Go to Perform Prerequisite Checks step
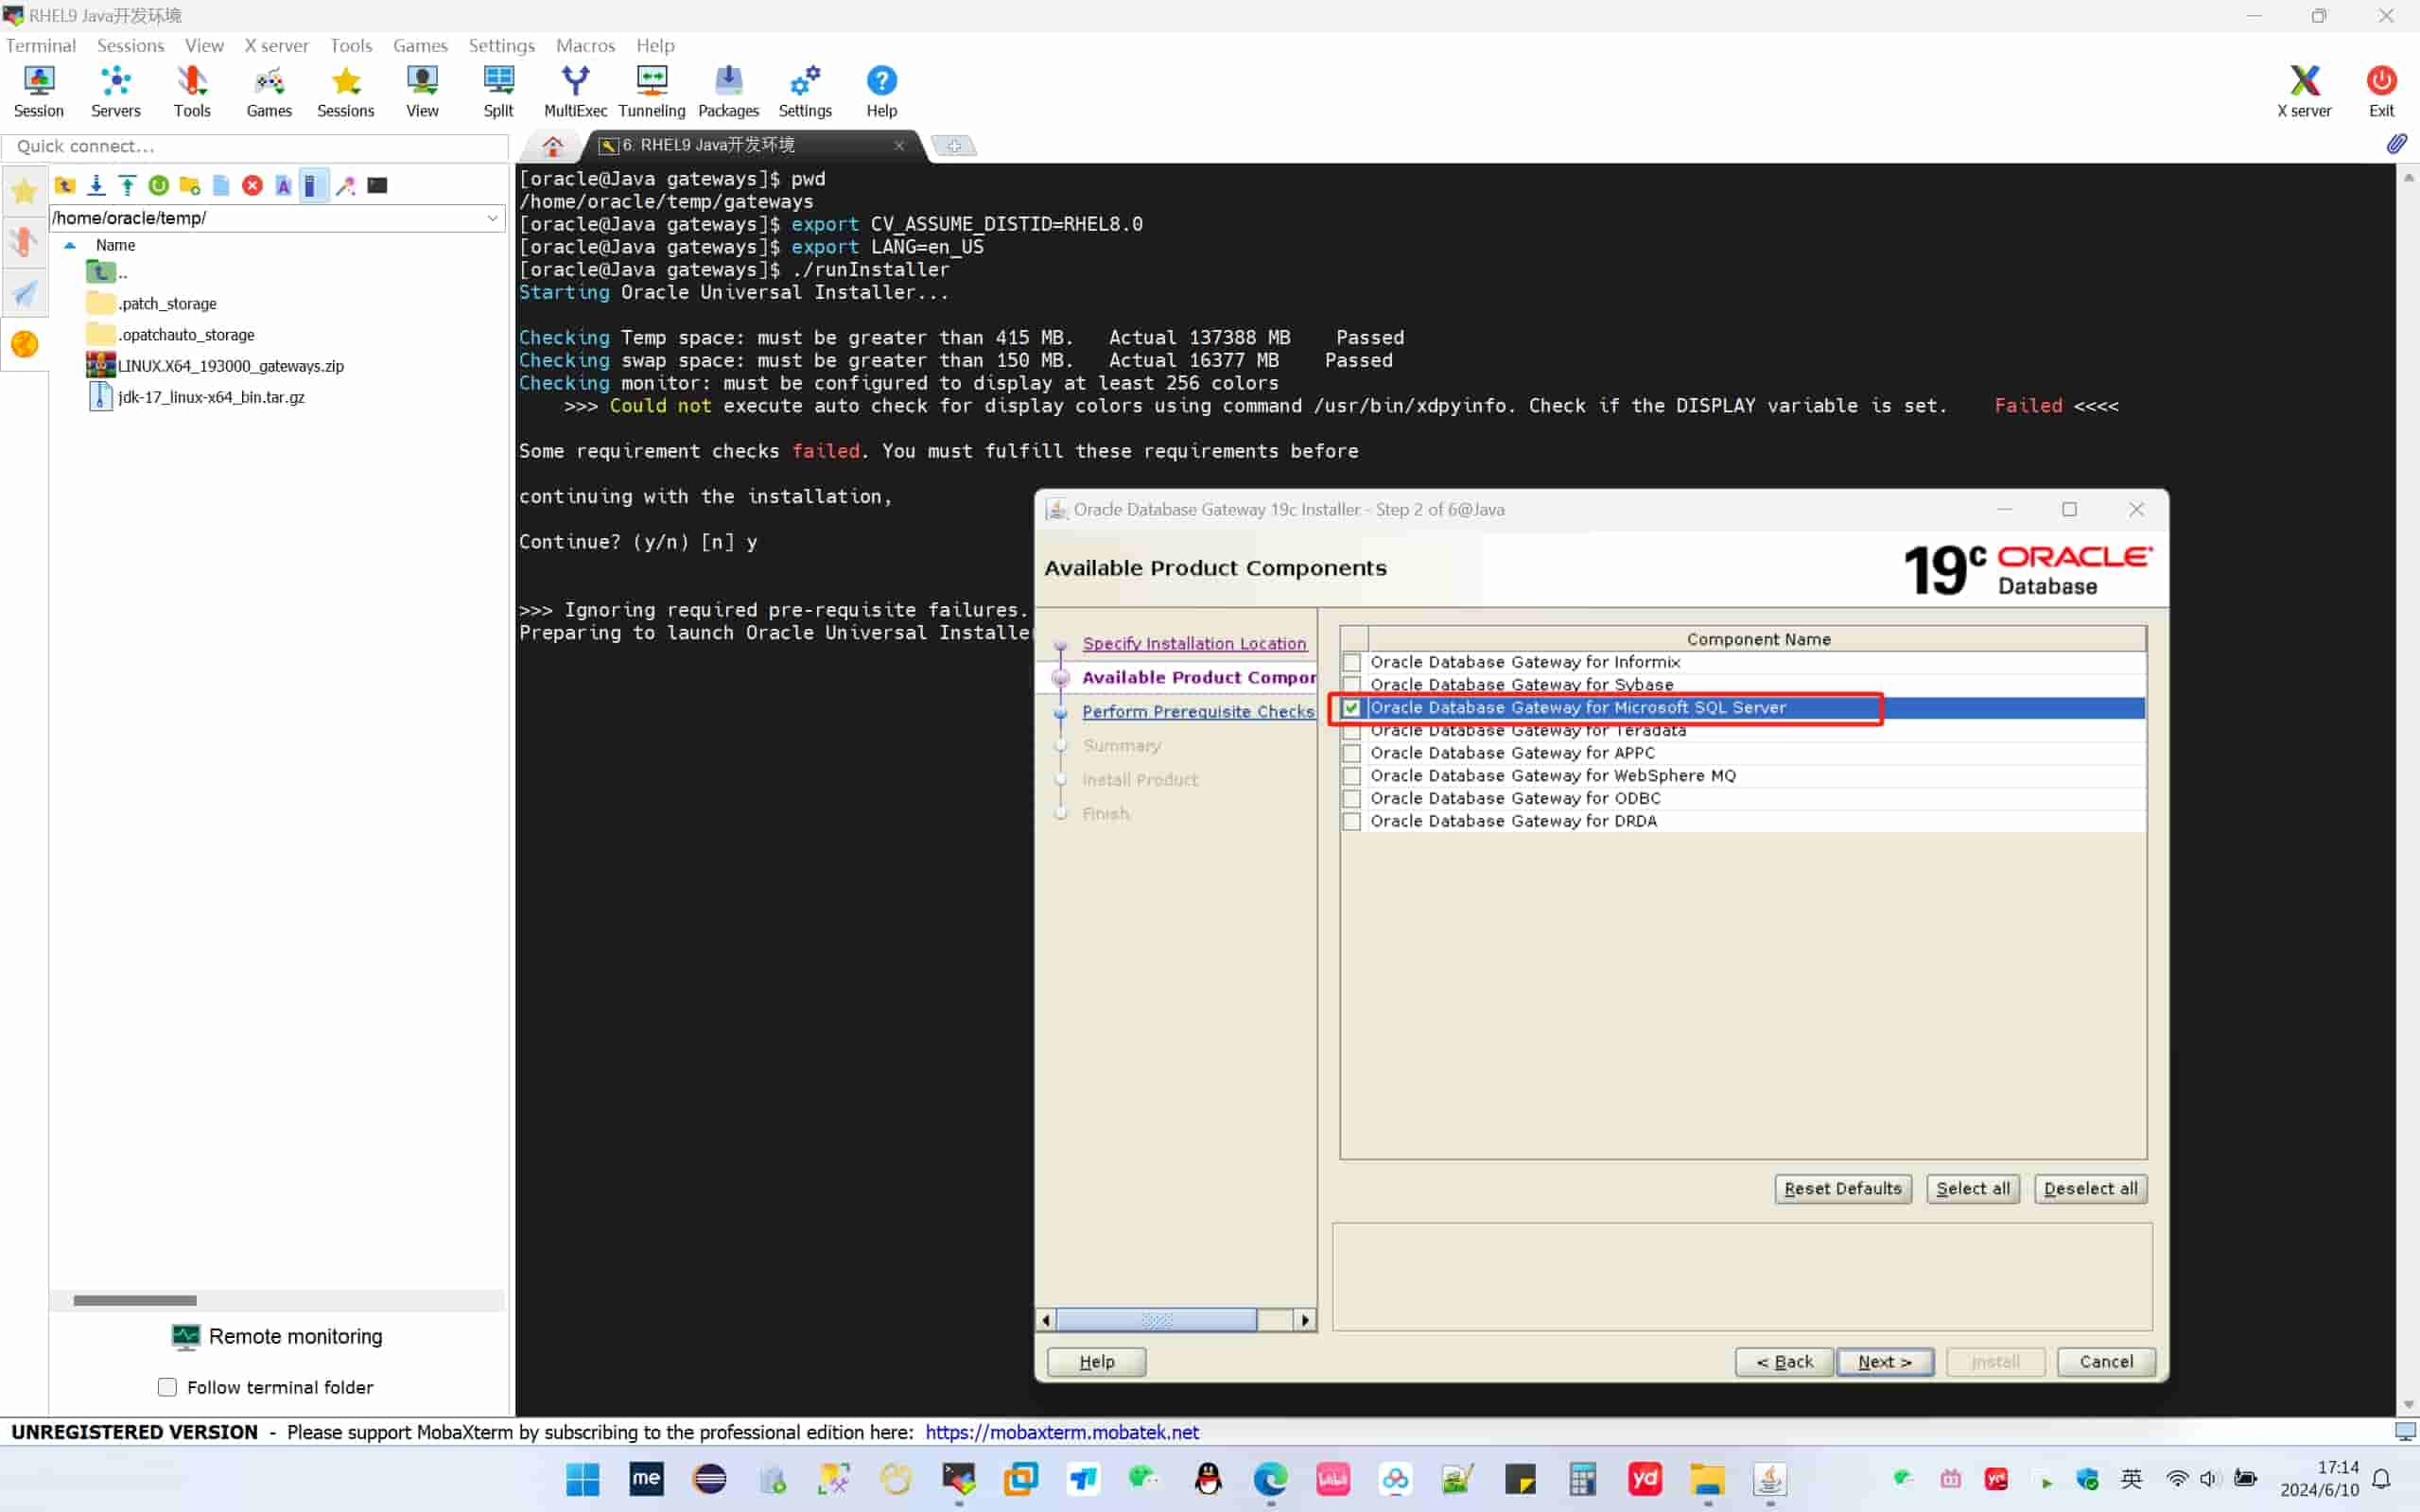 (x=1198, y=712)
